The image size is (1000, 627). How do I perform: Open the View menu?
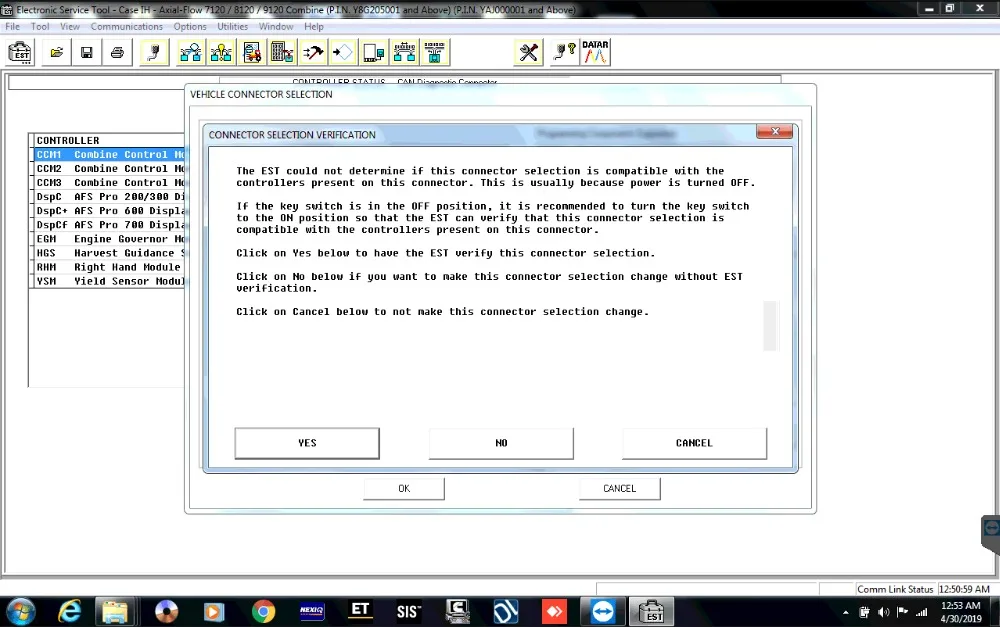click(70, 26)
